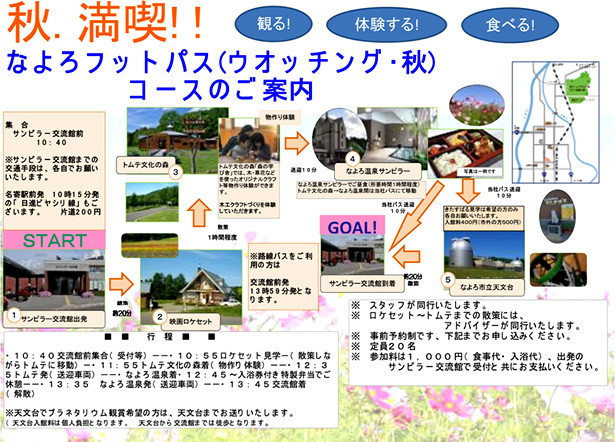Open the craft workshop people photo

coord(249,140)
